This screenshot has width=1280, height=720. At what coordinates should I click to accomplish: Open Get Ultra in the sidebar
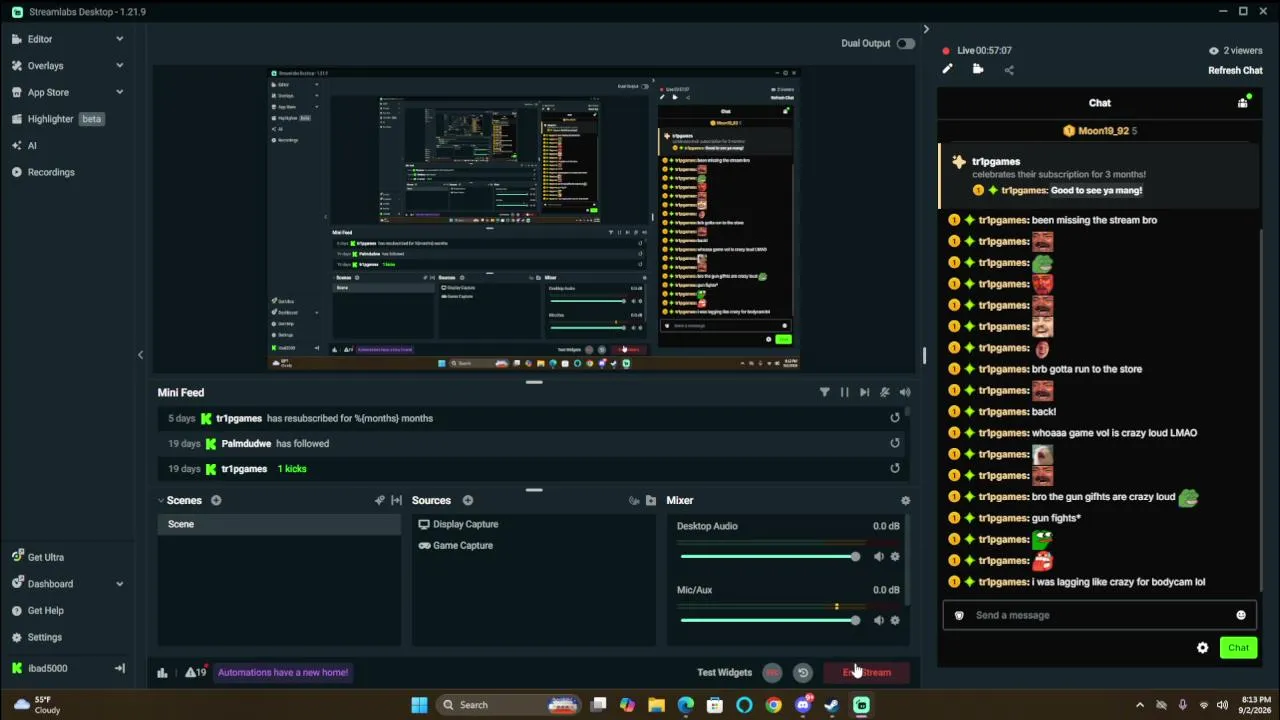(38, 557)
